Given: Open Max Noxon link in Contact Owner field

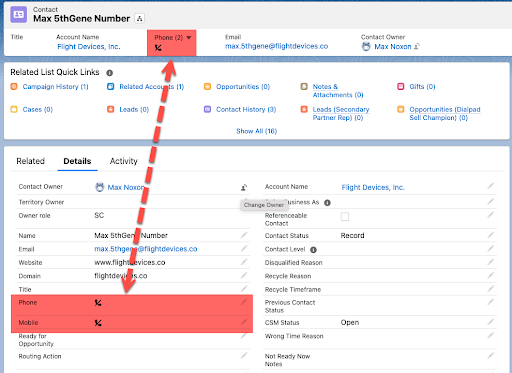Looking at the screenshot, I should click(x=126, y=187).
